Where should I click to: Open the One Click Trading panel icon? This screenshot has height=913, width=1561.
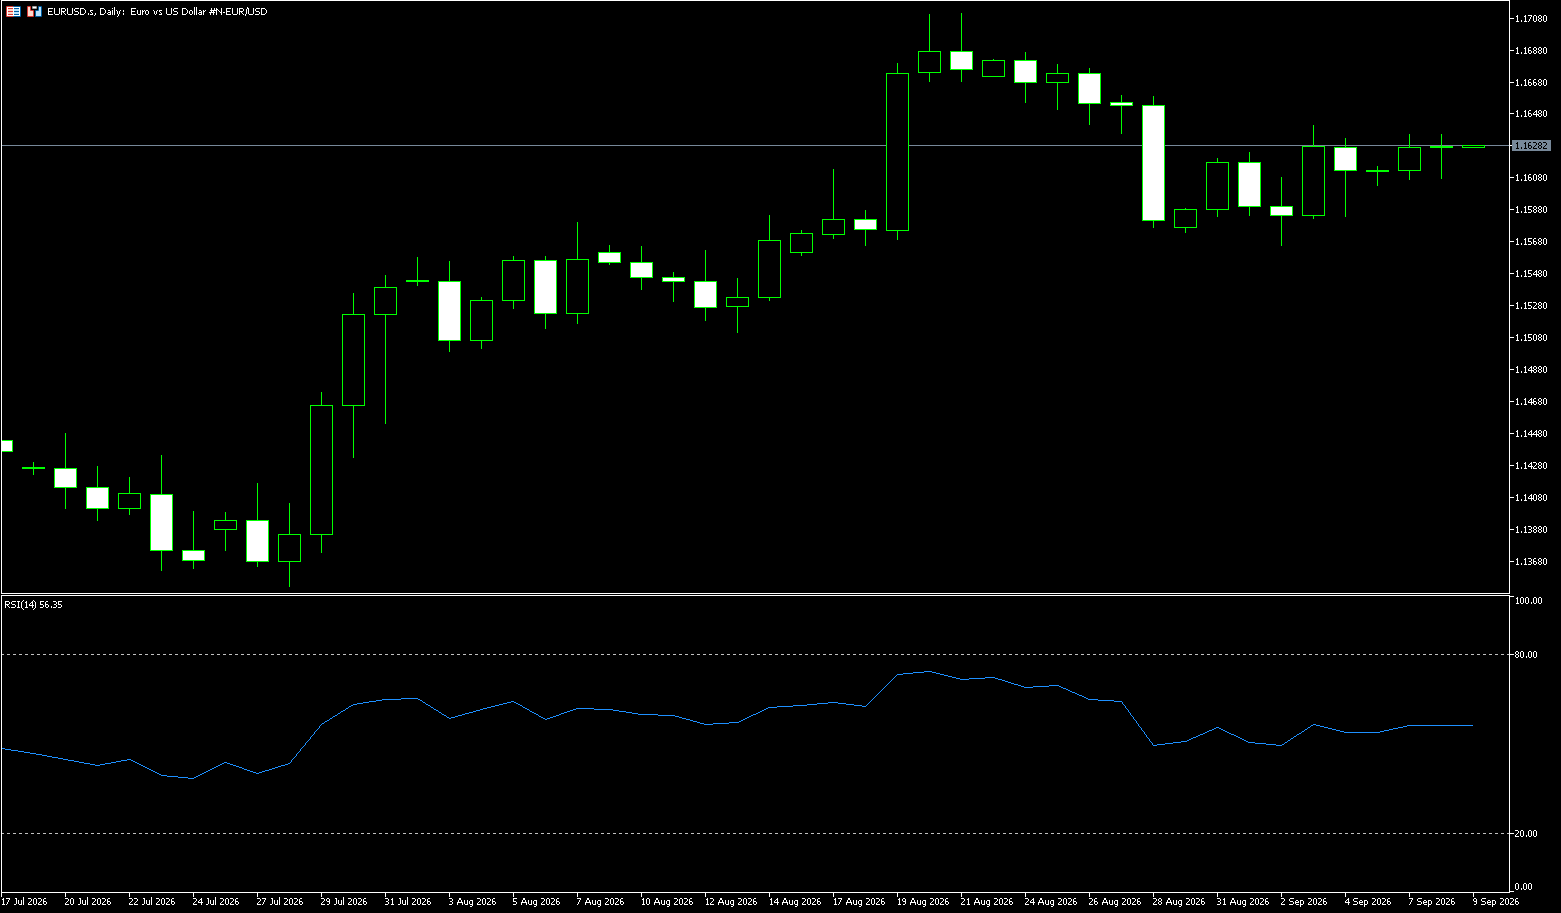point(12,11)
